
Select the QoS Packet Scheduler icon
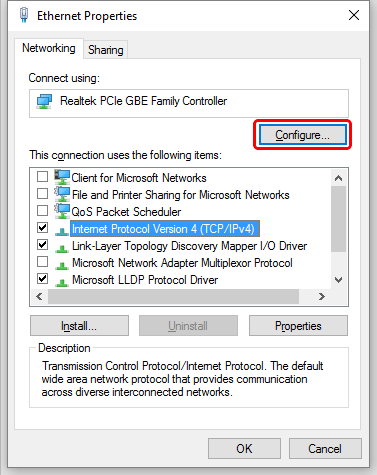(62, 211)
